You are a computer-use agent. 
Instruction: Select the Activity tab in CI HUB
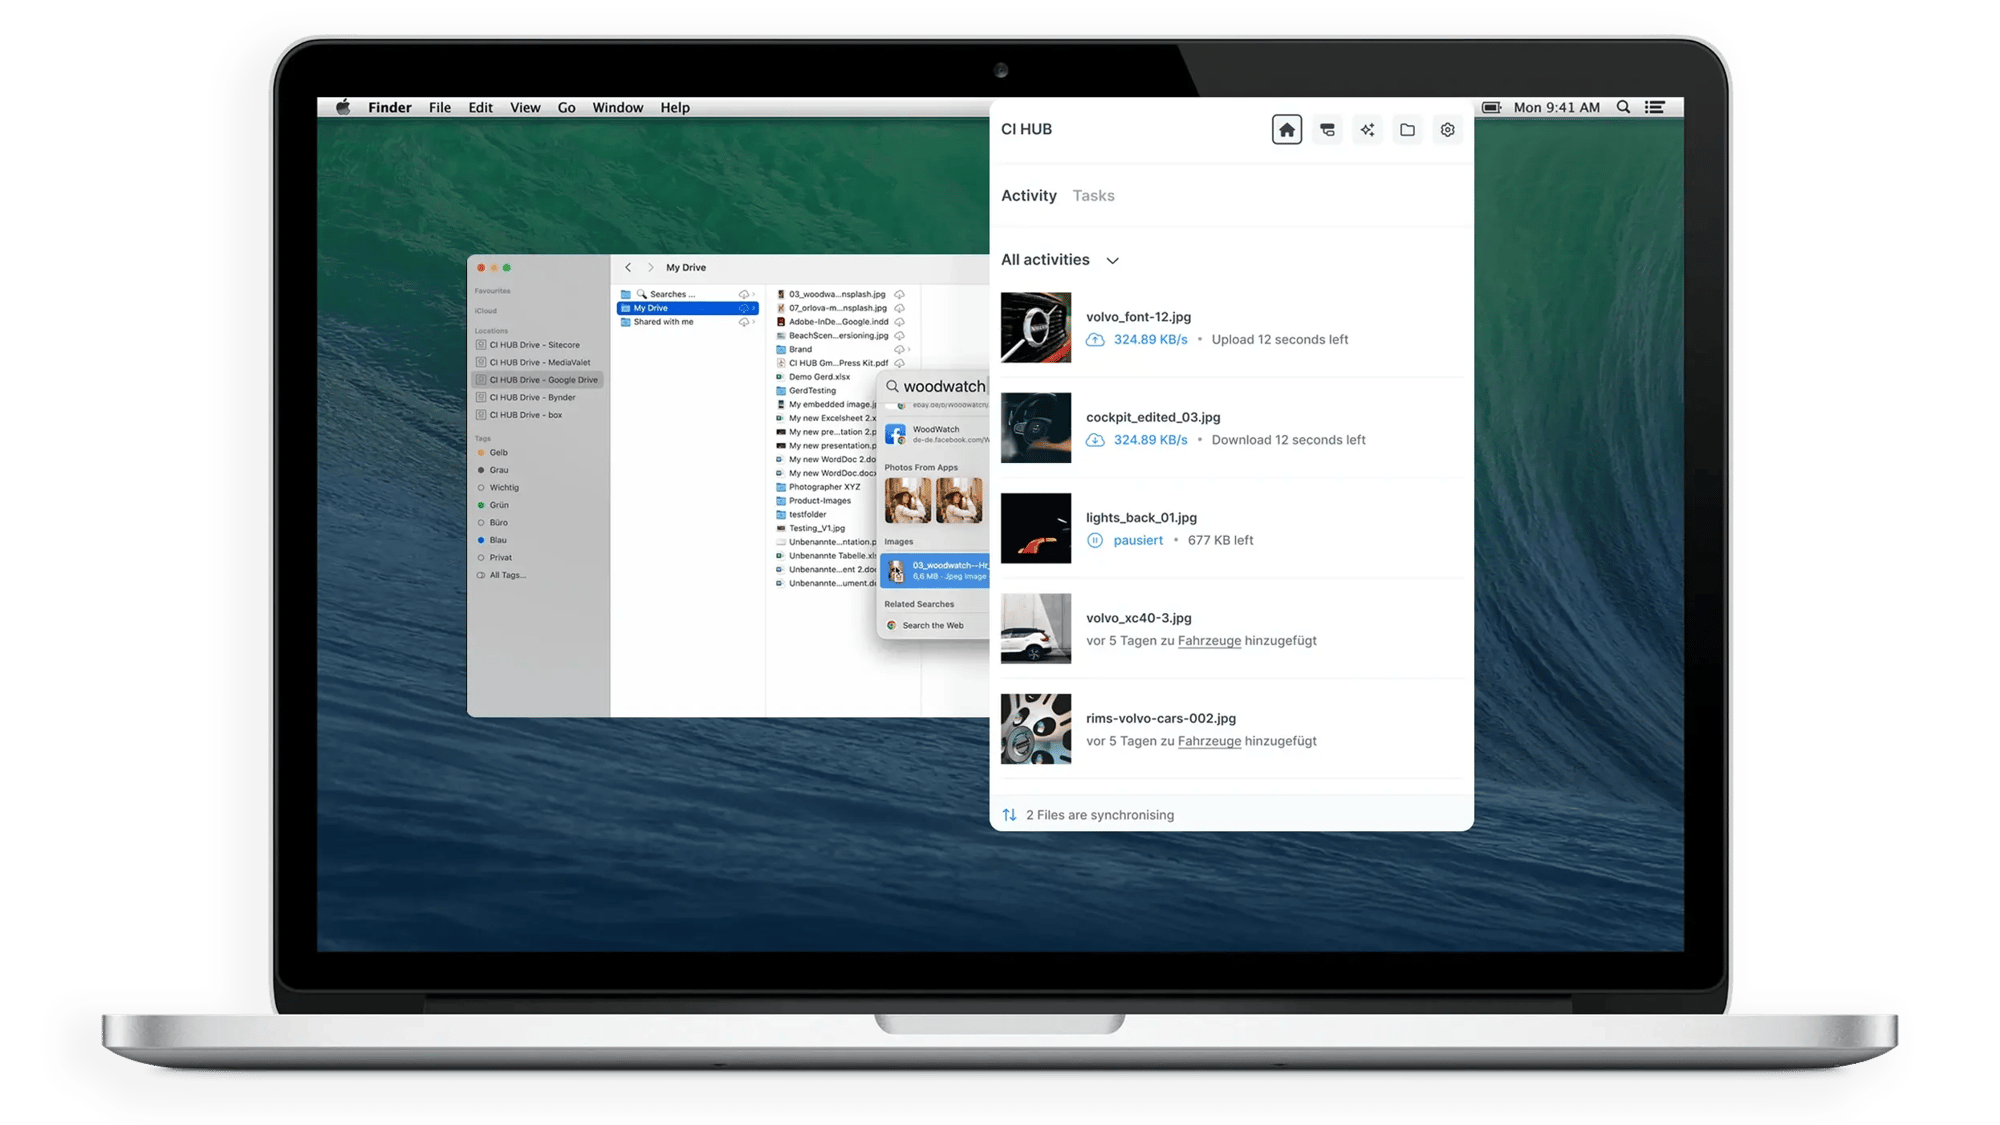(x=1029, y=195)
